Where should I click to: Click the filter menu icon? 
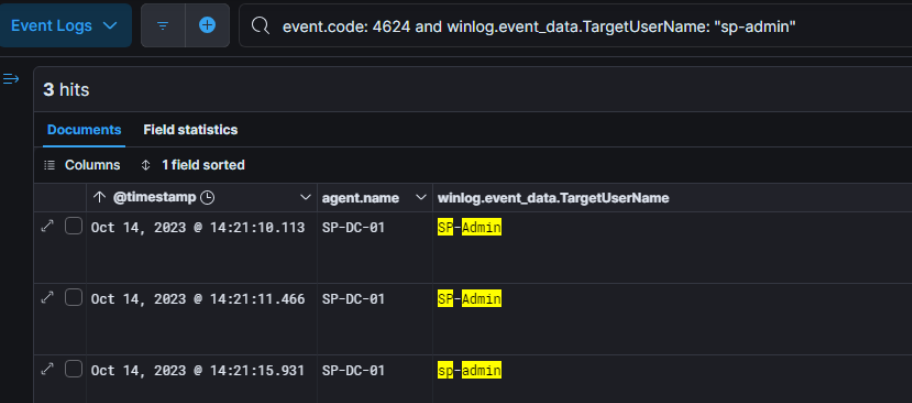[163, 26]
